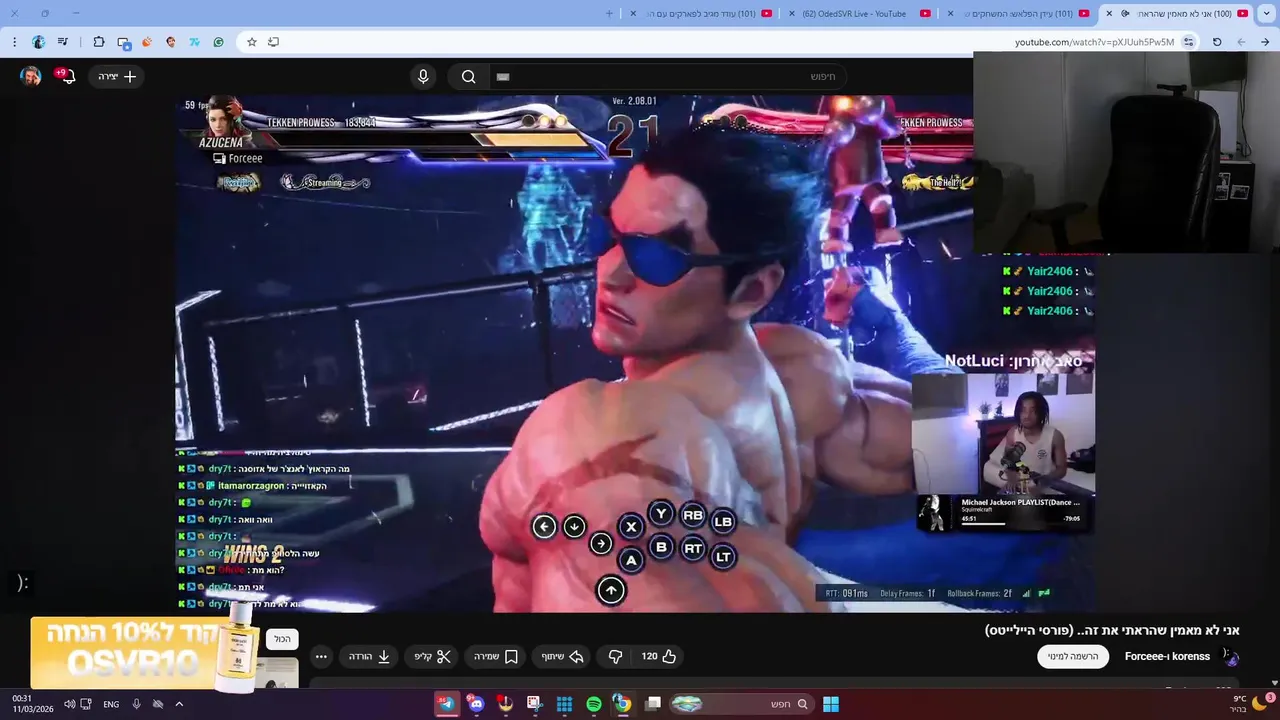Bookmark this page with the star icon
This screenshot has height=720, width=1280.
click(x=252, y=42)
